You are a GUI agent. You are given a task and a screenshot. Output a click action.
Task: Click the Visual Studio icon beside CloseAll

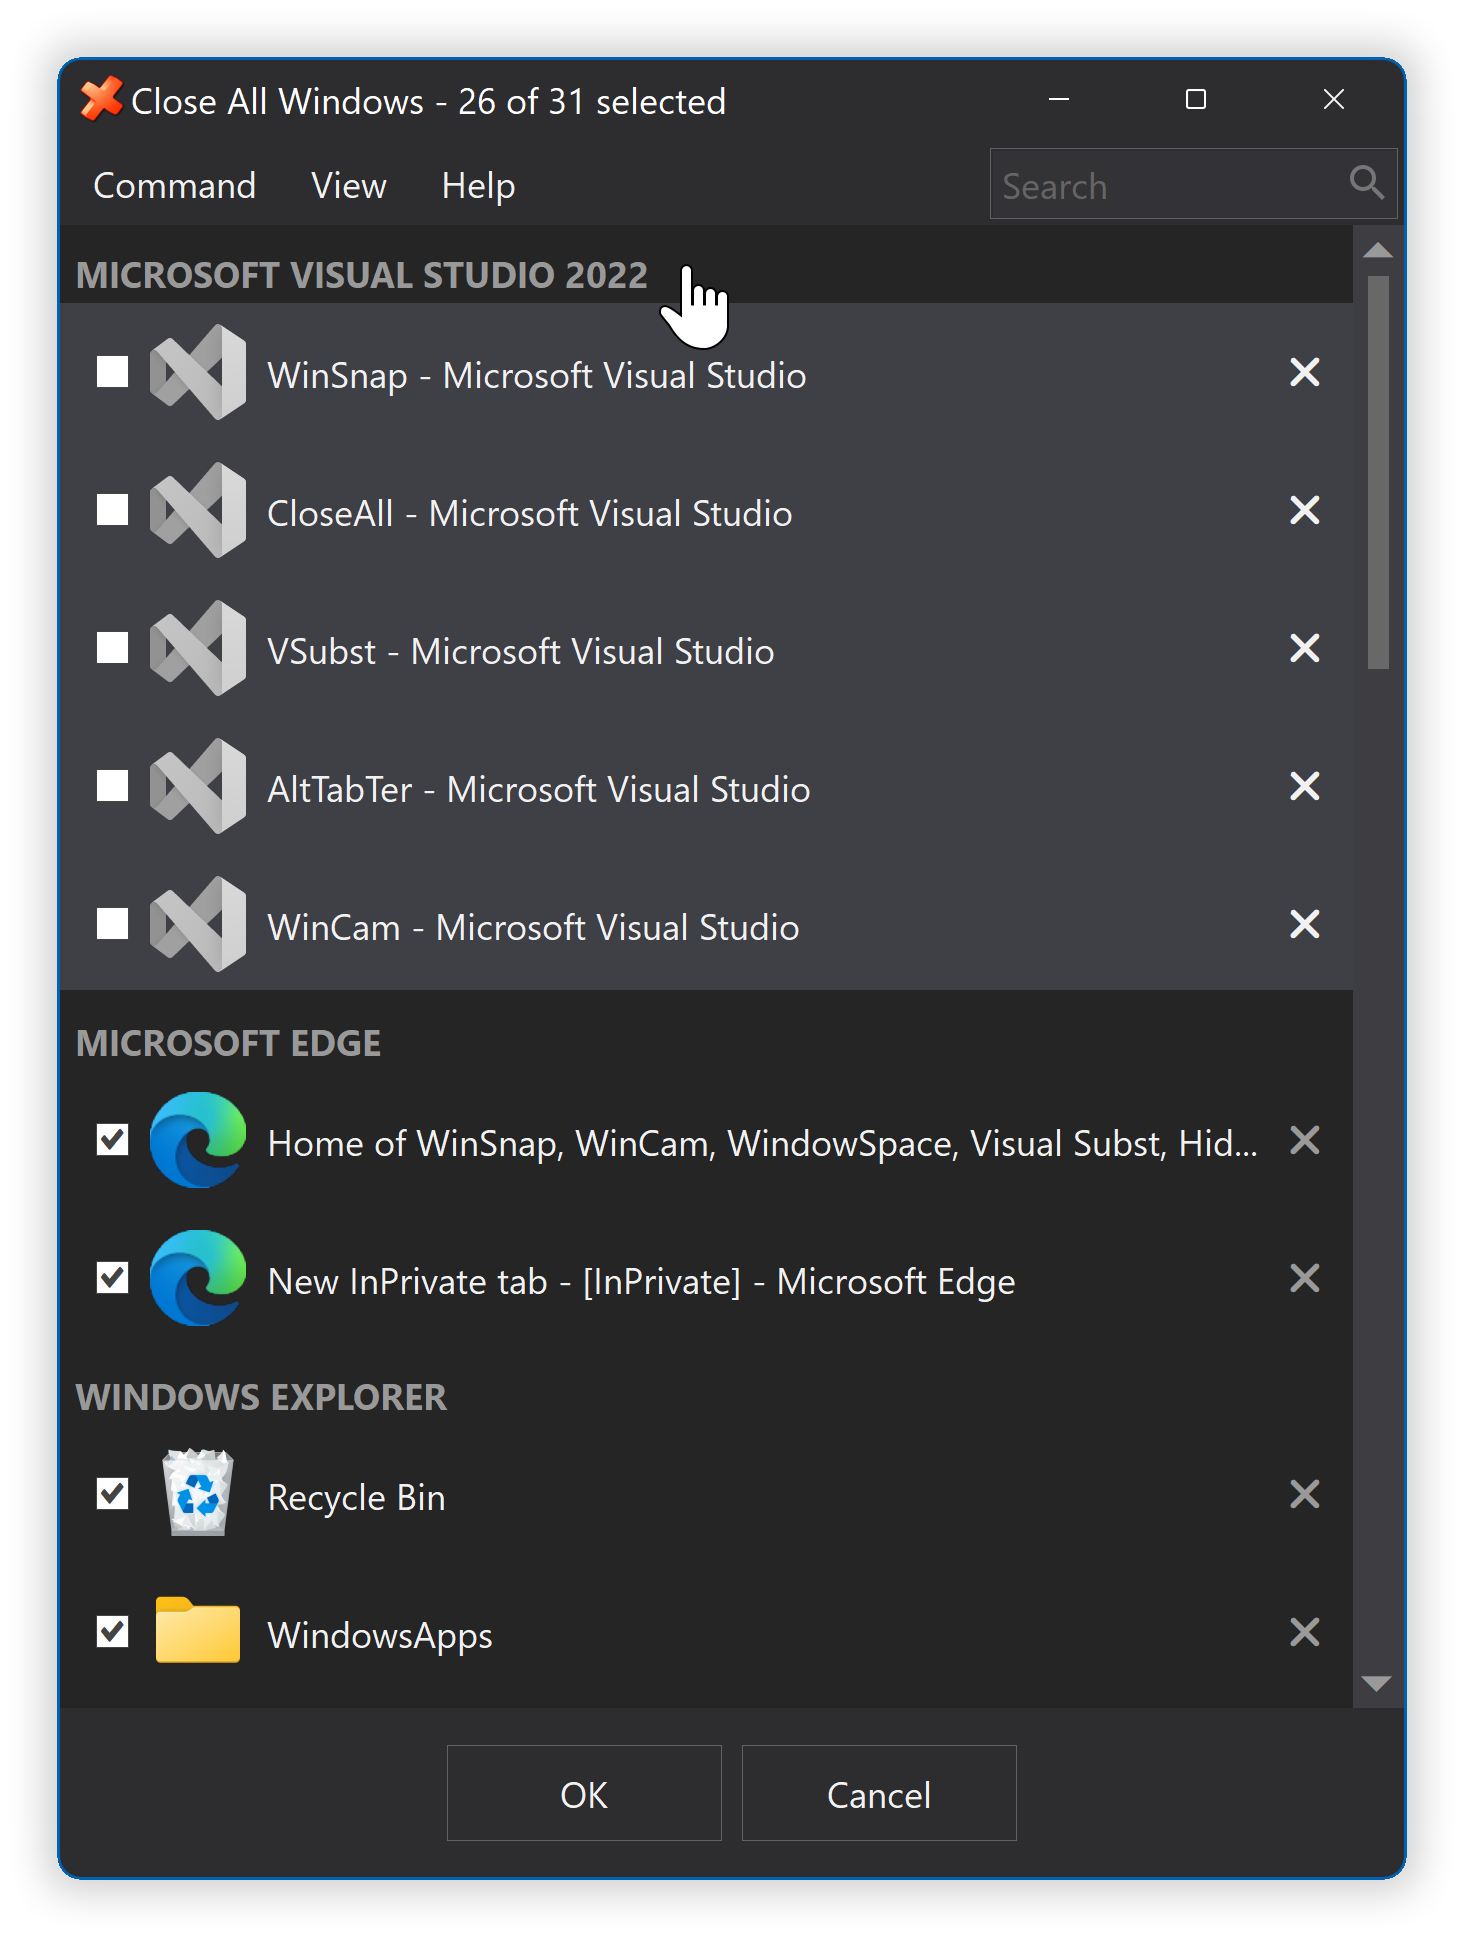198,511
